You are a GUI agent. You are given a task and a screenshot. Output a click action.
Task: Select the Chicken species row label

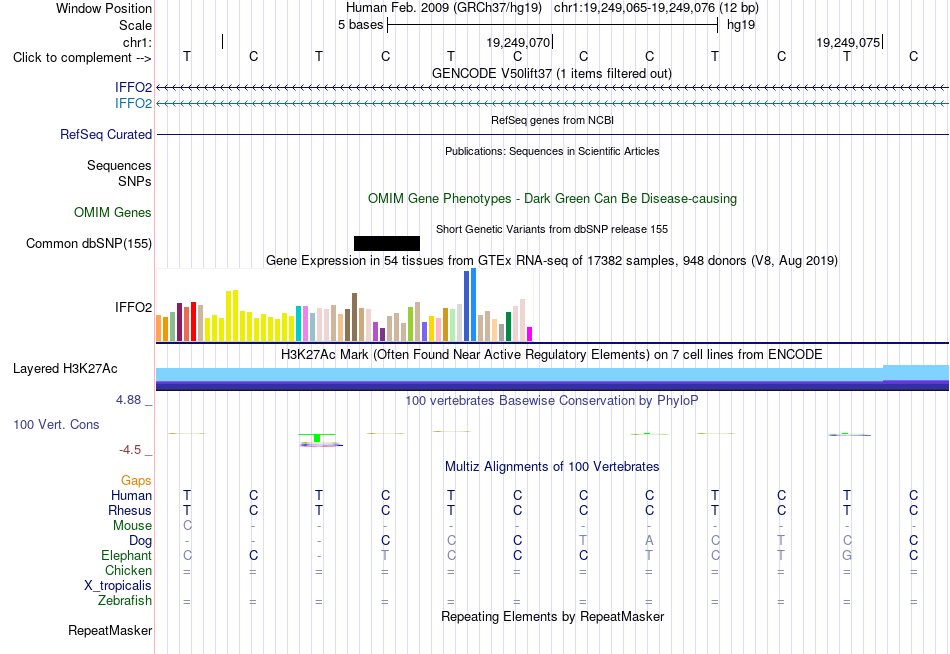[128, 570]
